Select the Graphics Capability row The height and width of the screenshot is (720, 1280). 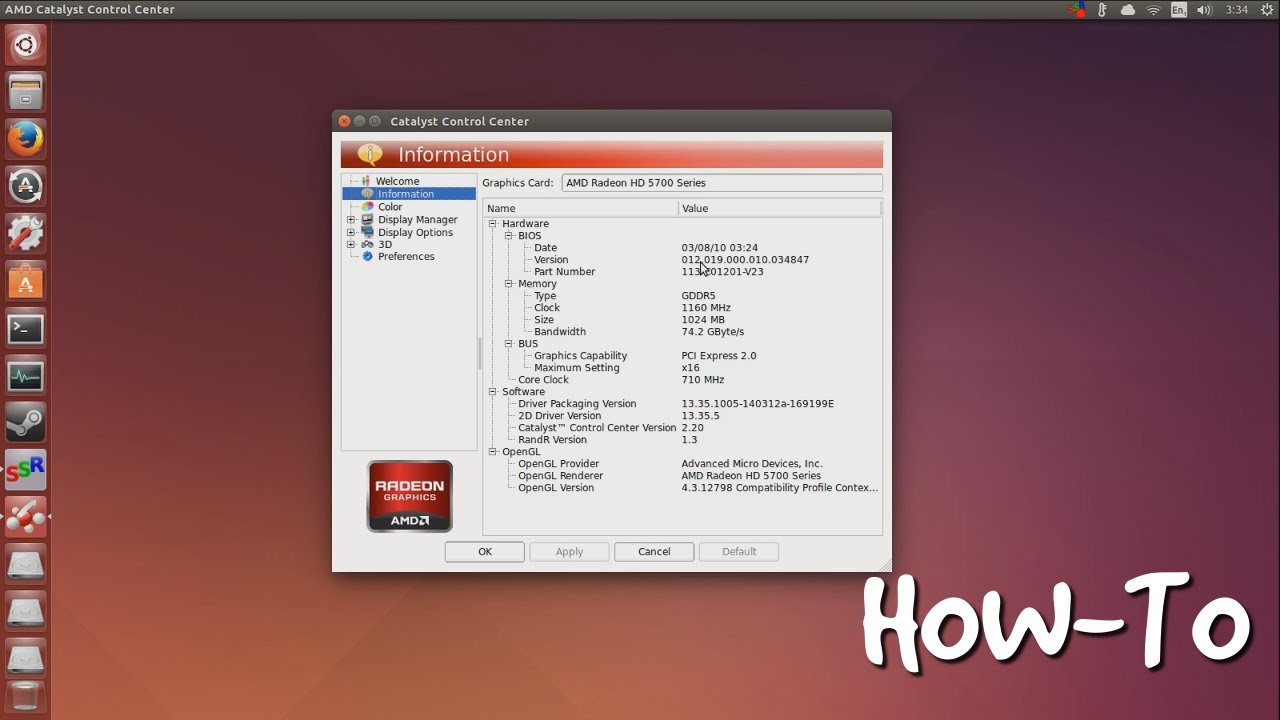[x=682, y=356]
